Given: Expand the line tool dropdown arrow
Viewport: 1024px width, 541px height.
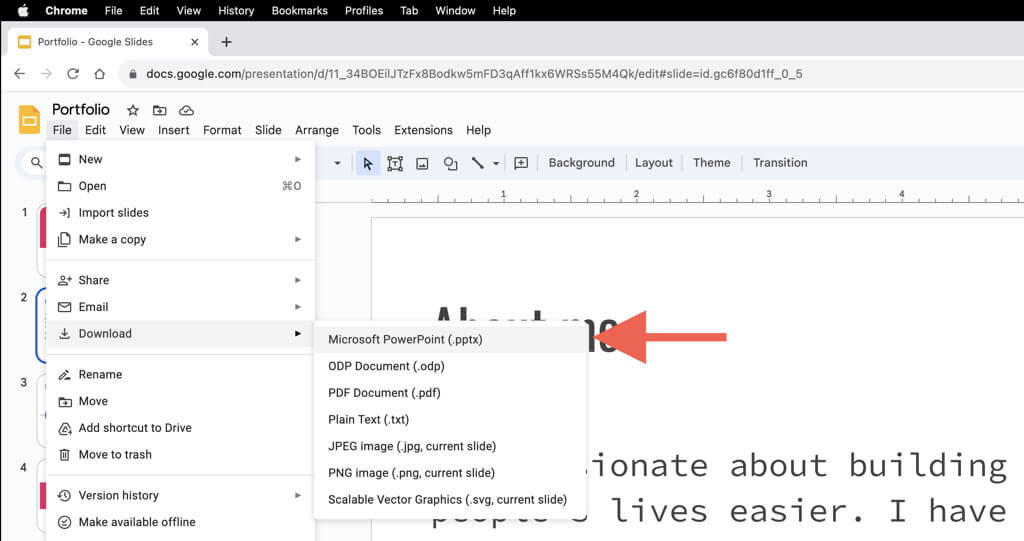Looking at the screenshot, I should click(x=496, y=164).
